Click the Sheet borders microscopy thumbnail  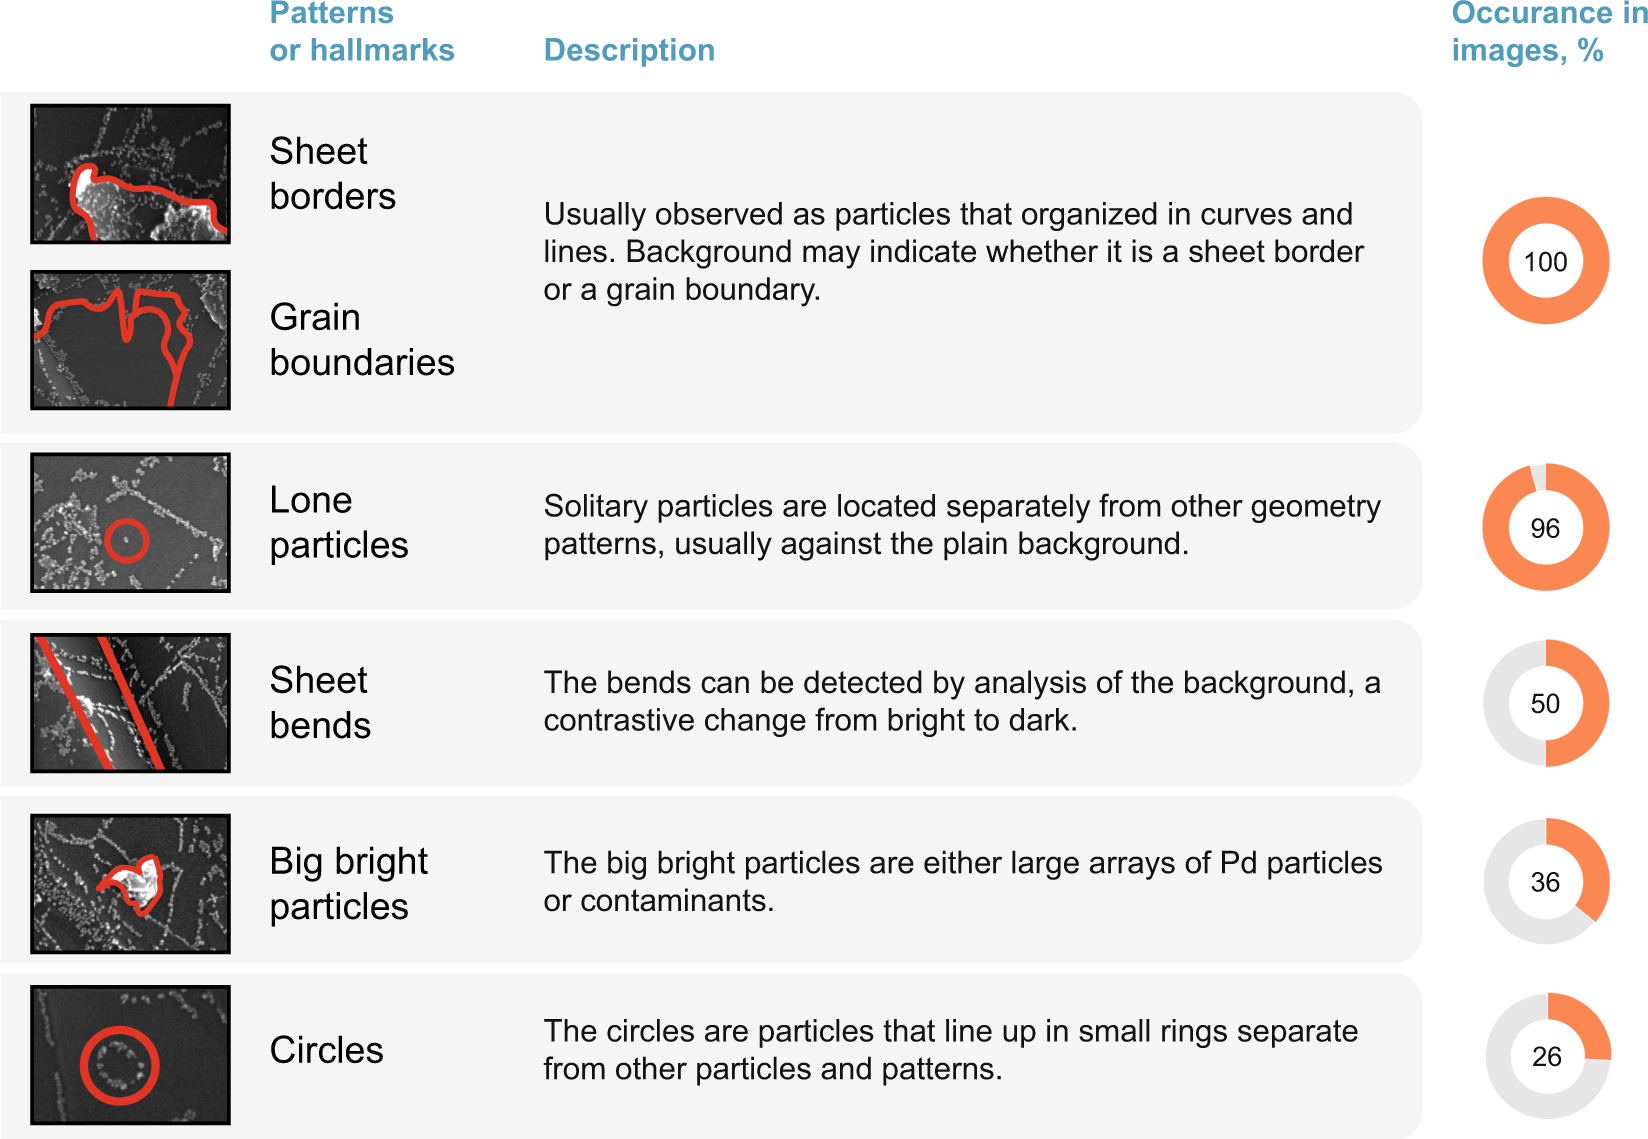(x=130, y=174)
